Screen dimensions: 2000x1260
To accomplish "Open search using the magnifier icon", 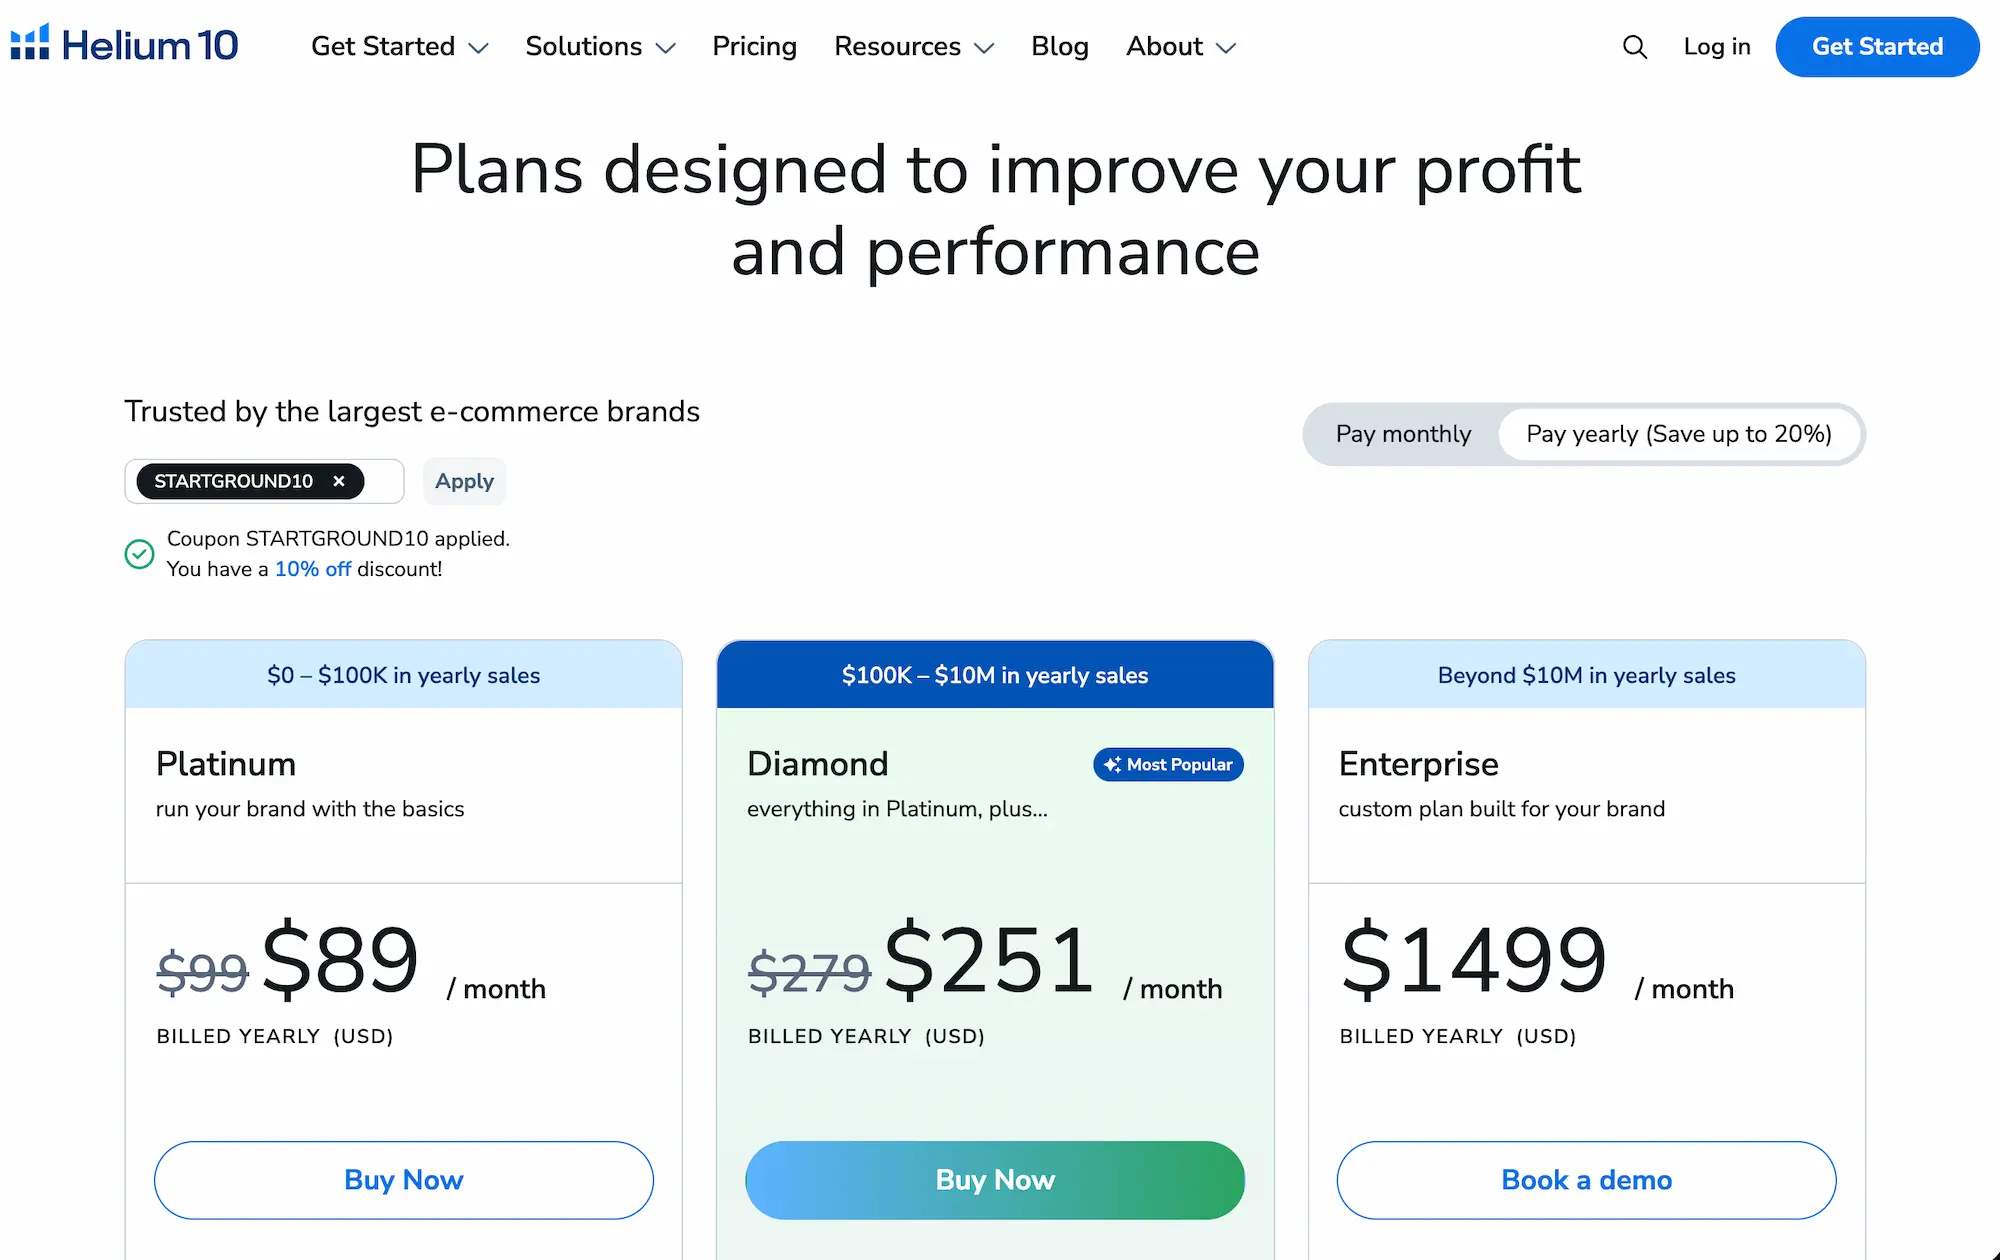I will [x=1635, y=46].
